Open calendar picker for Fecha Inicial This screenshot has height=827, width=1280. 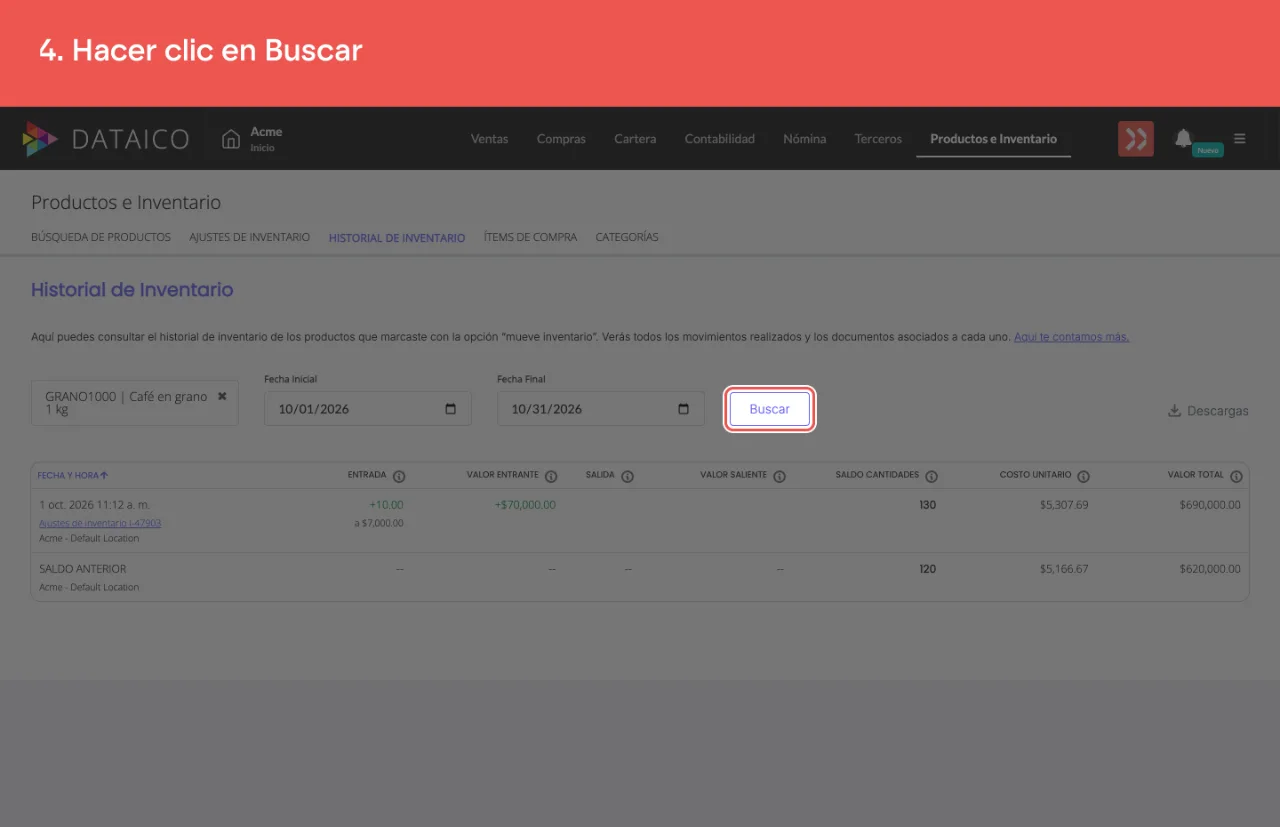point(450,409)
